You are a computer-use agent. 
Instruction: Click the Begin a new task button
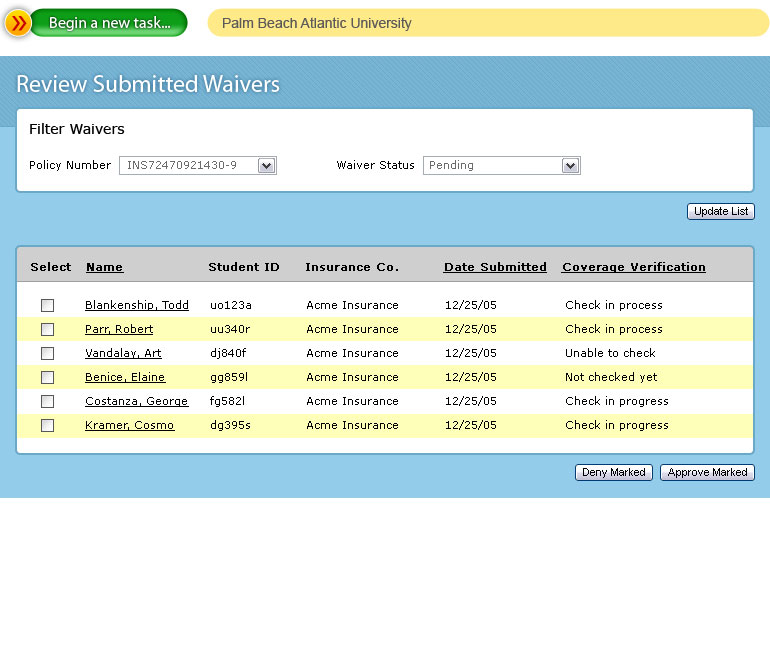coord(109,23)
